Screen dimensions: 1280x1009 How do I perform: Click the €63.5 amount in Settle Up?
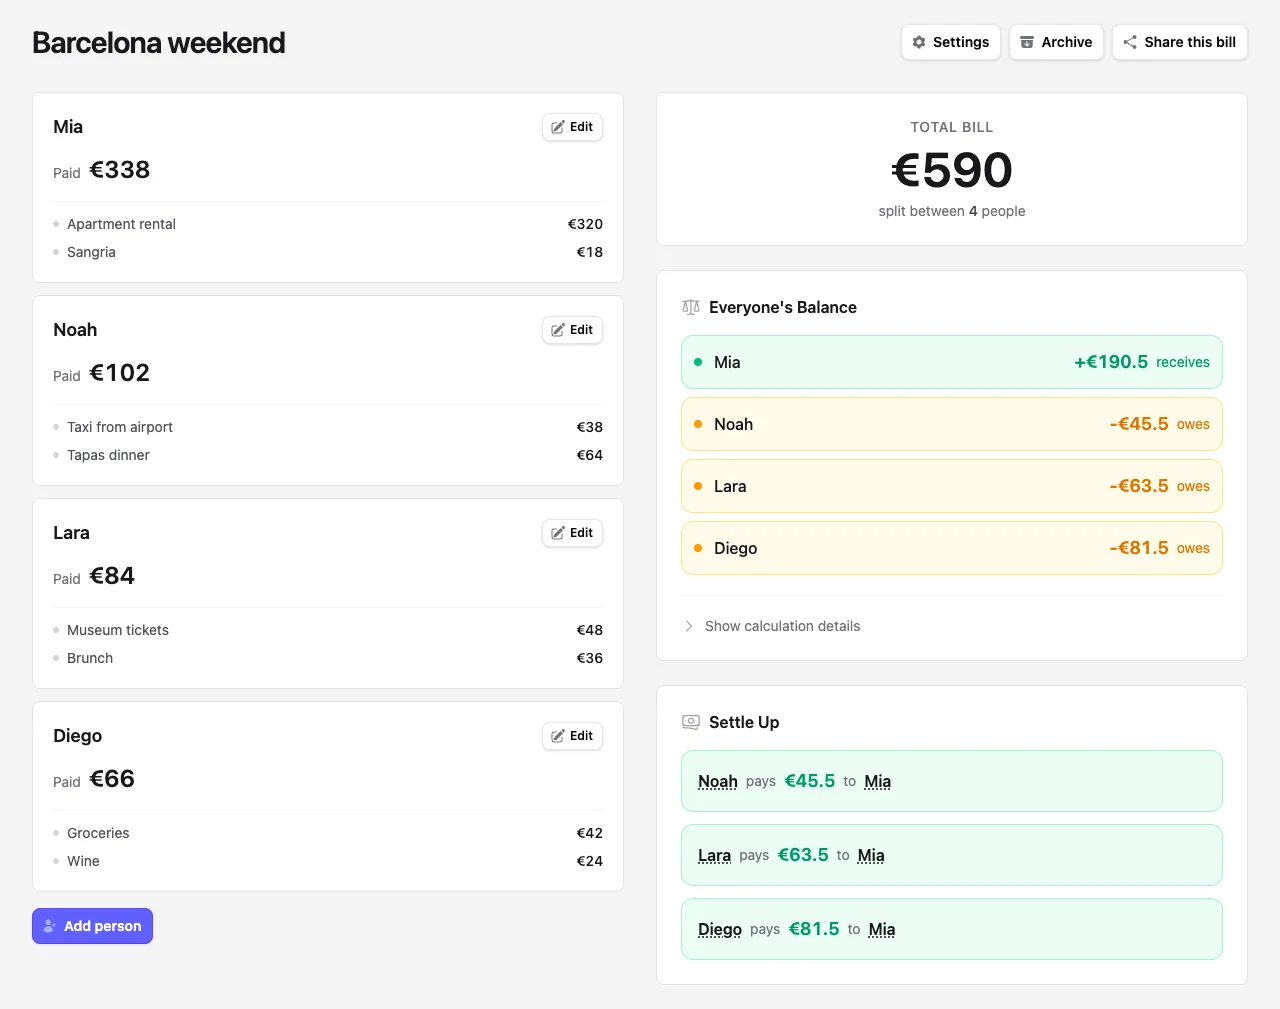pyautogui.click(x=803, y=855)
